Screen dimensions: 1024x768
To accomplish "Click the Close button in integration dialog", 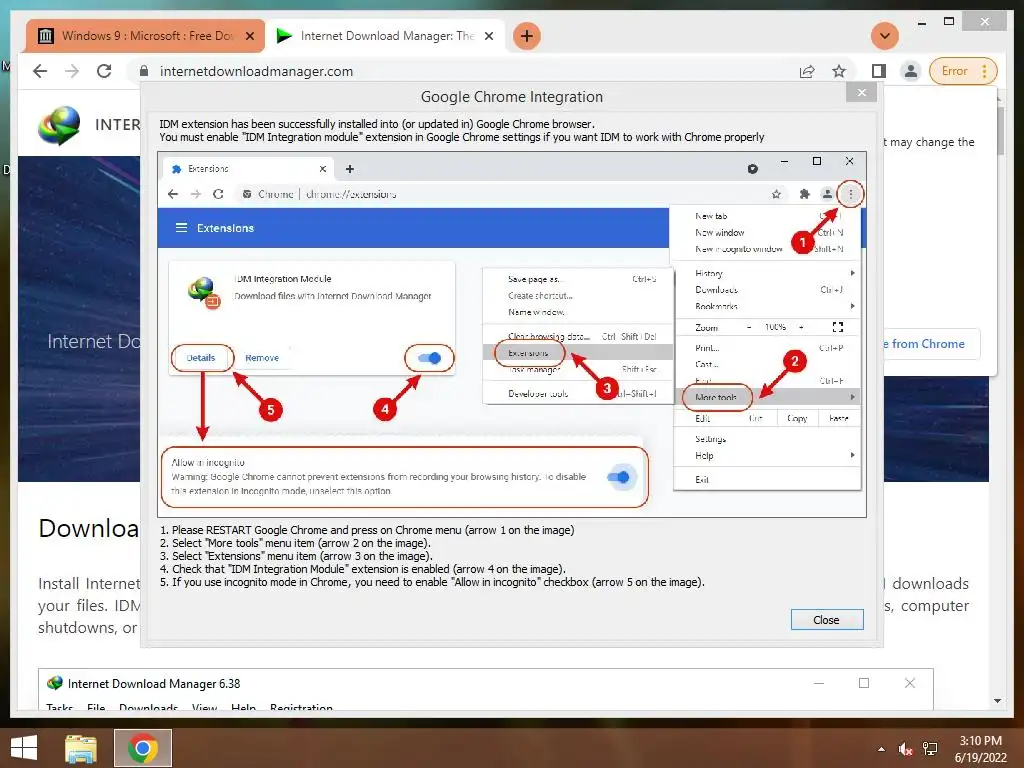I will (x=827, y=620).
